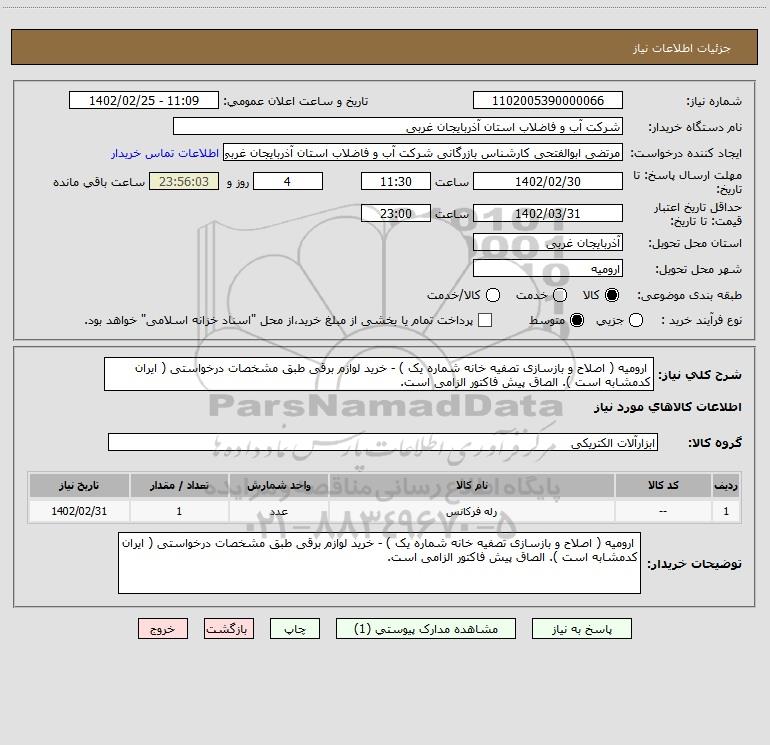Click need number field 1102005390000066
The image size is (770, 745).
[x=548, y=101]
